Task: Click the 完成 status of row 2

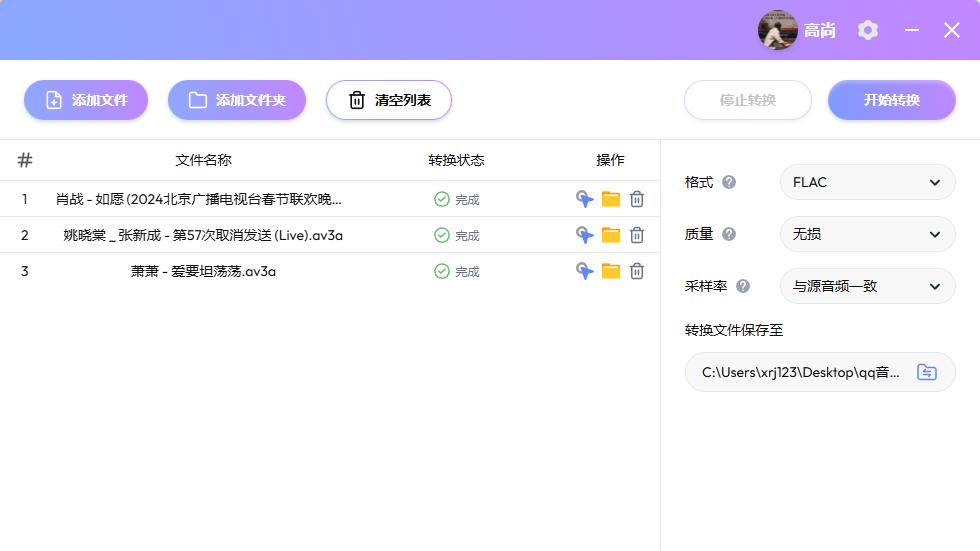Action: pos(457,236)
